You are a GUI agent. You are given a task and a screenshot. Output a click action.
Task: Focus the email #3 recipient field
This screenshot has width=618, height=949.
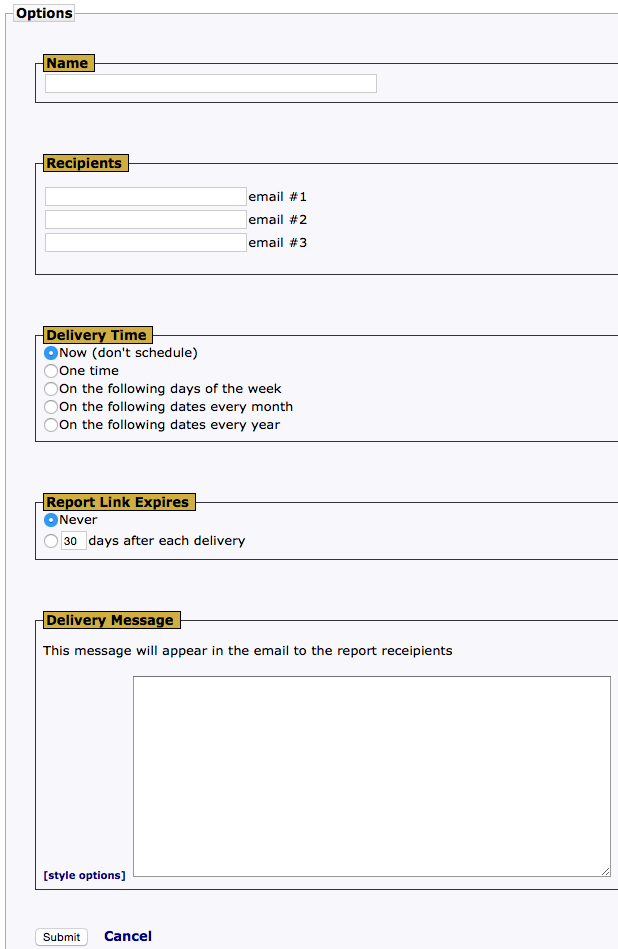[x=145, y=243]
